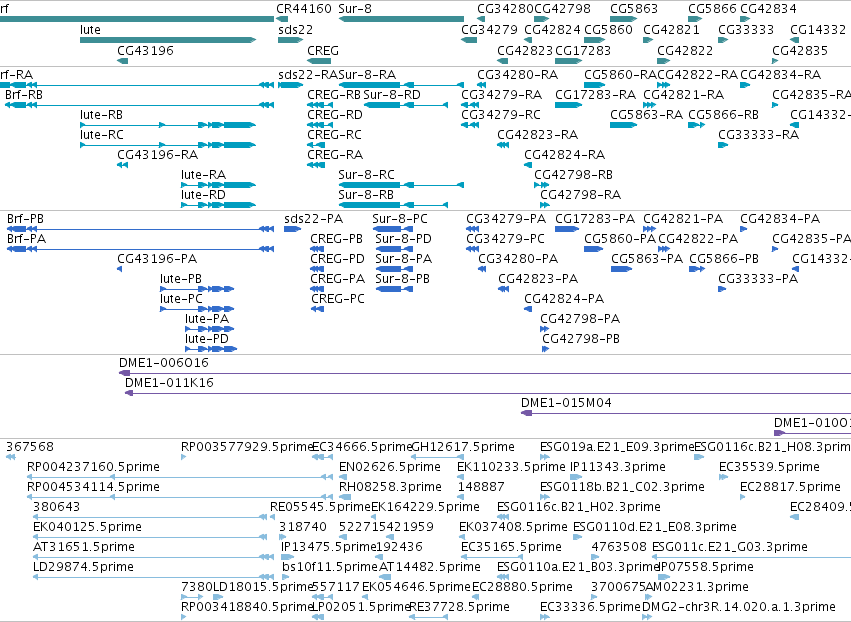This screenshot has height=622, width=851.
Task: Click the lute-PB protein label
Action: coord(181,279)
